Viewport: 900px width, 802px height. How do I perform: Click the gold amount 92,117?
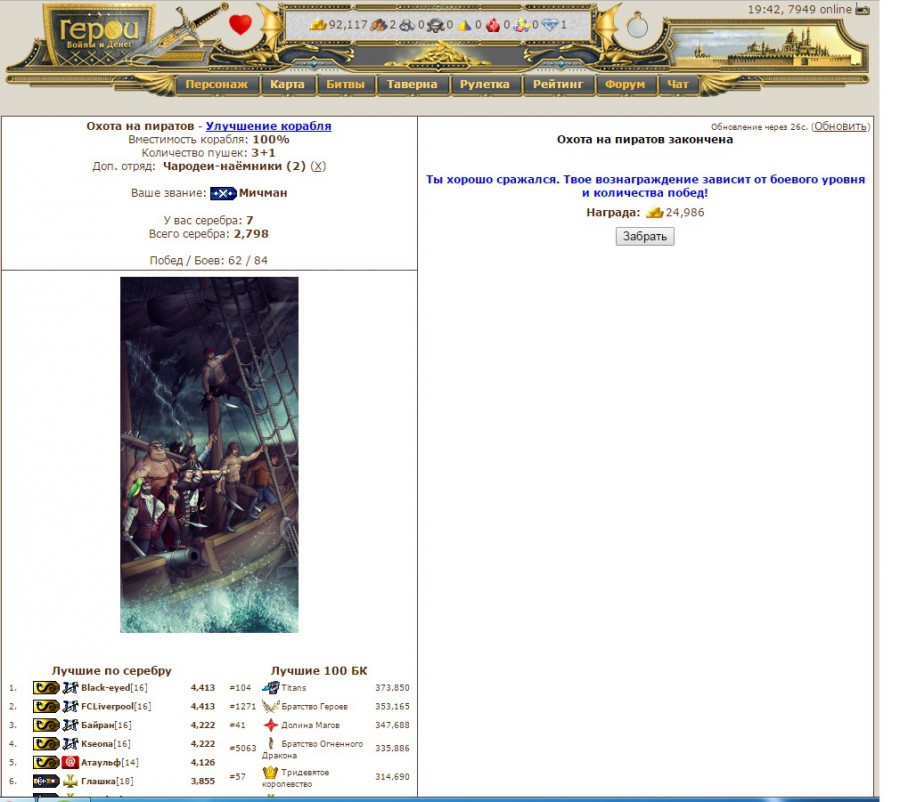(348, 25)
